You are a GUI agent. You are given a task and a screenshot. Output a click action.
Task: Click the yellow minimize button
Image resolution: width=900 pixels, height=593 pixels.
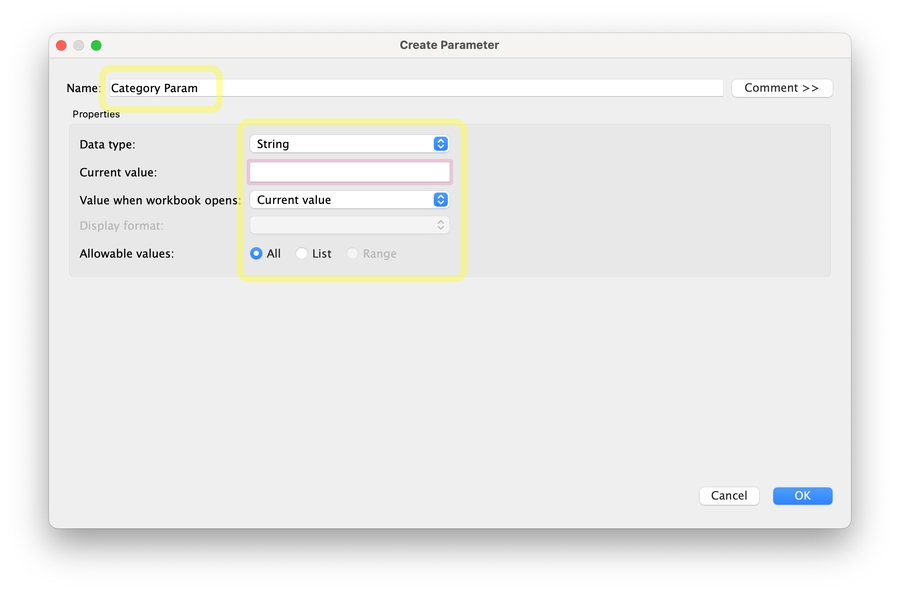(x=78, y=45)
